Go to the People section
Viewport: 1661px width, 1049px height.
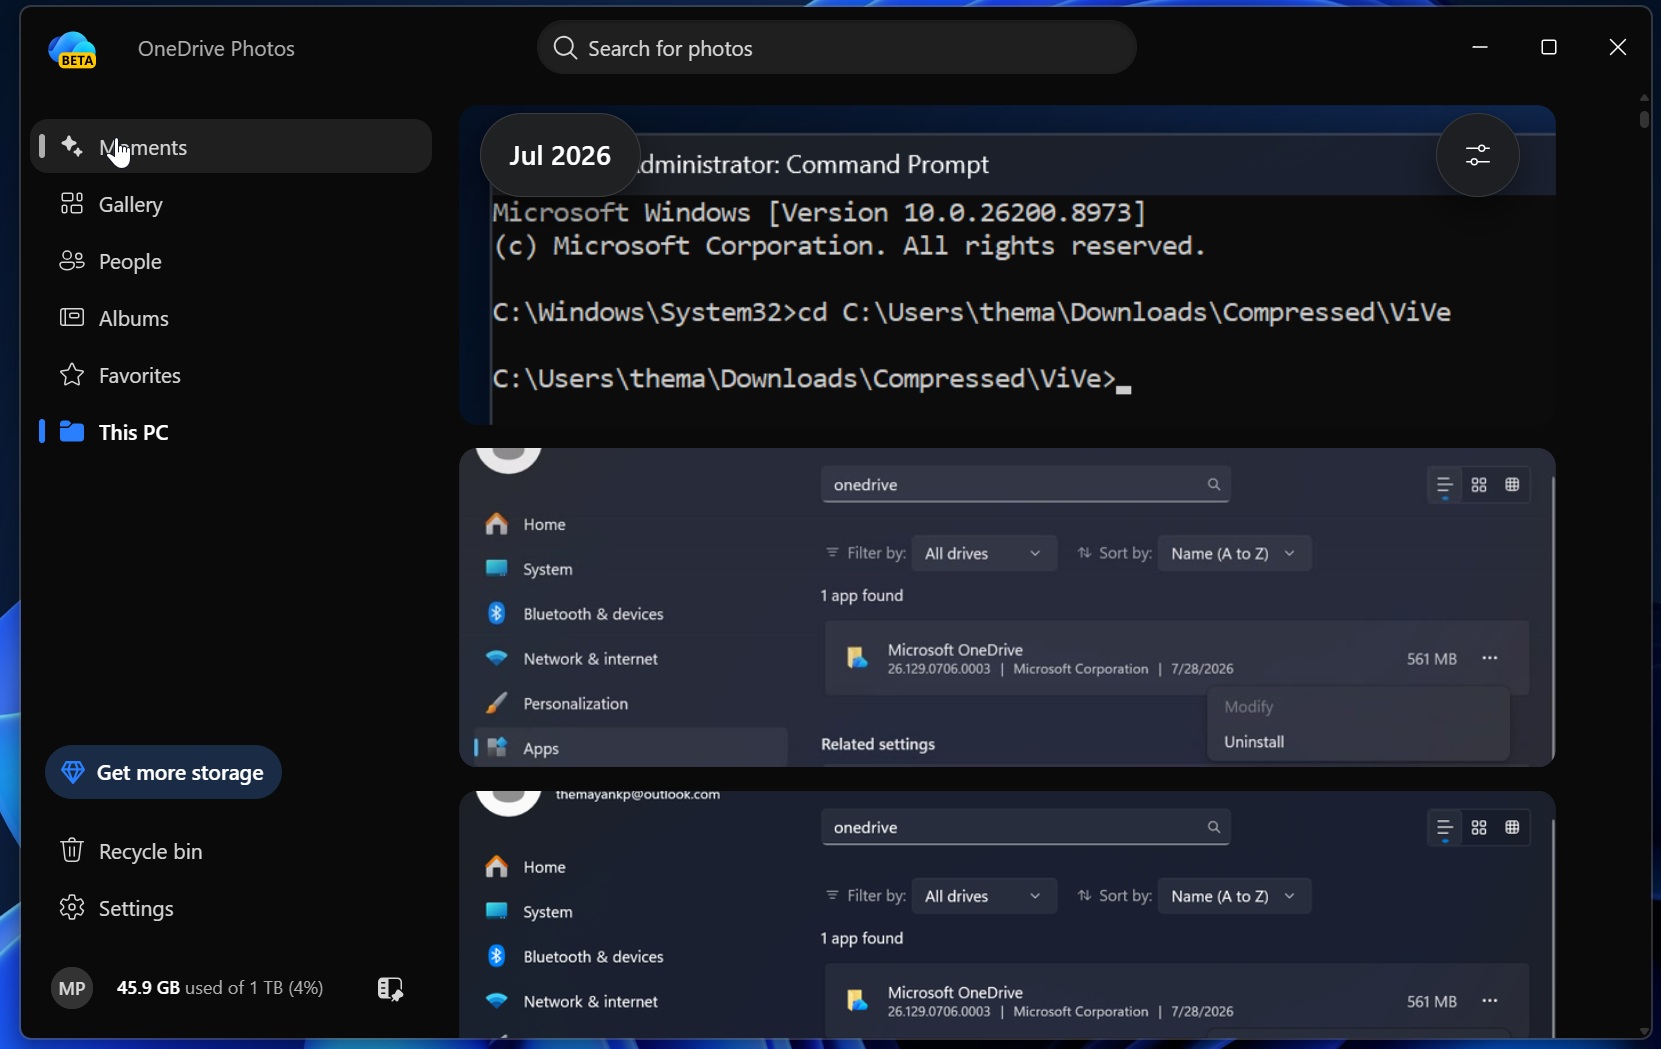click(231, 261)
